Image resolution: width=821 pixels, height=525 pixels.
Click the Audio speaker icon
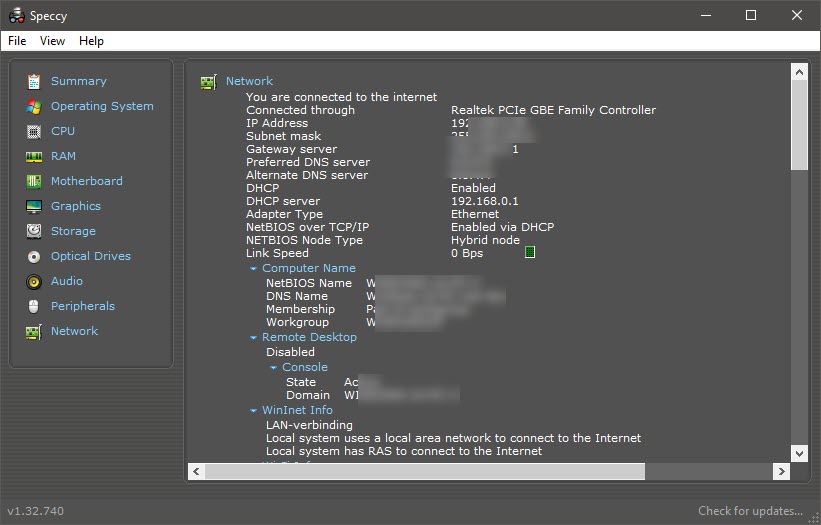[34, 282]
